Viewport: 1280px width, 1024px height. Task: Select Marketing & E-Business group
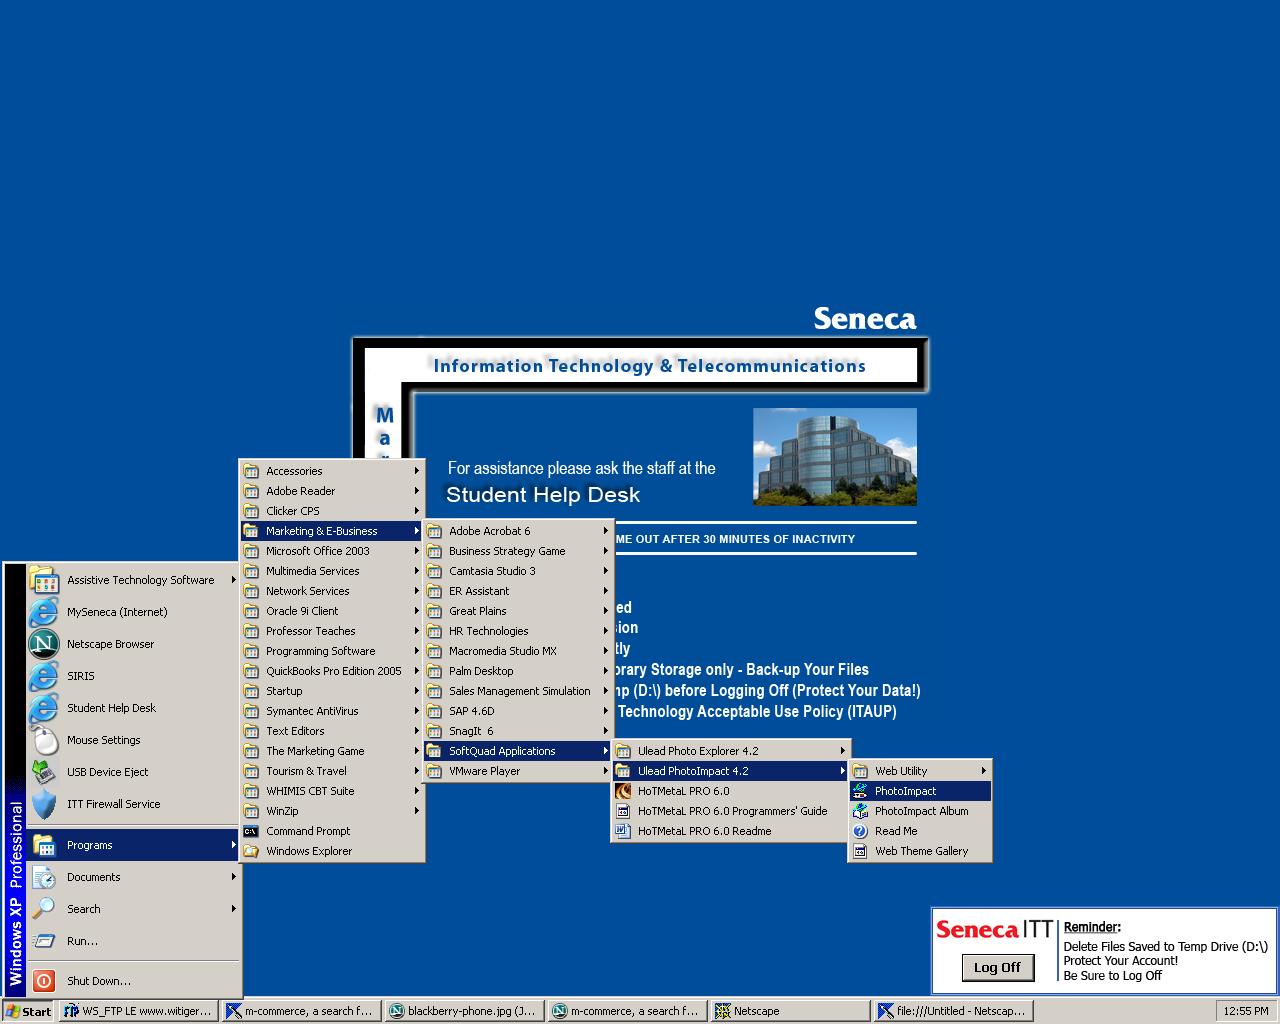[332, 531]
